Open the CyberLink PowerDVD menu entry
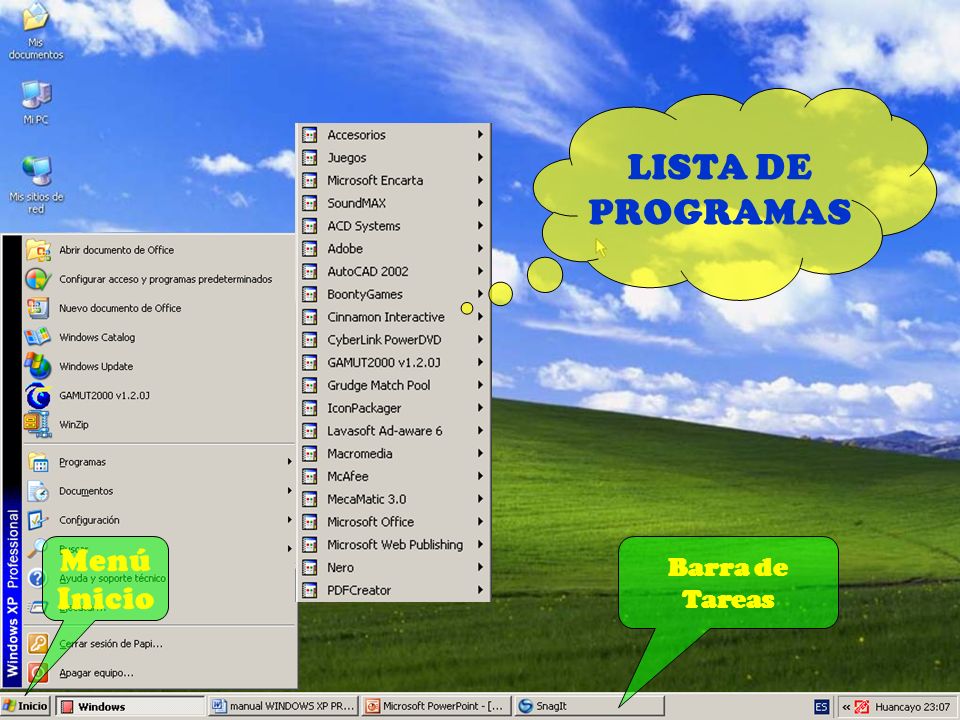This screenshot has width=960, height=720. click(x=394, y=340)
